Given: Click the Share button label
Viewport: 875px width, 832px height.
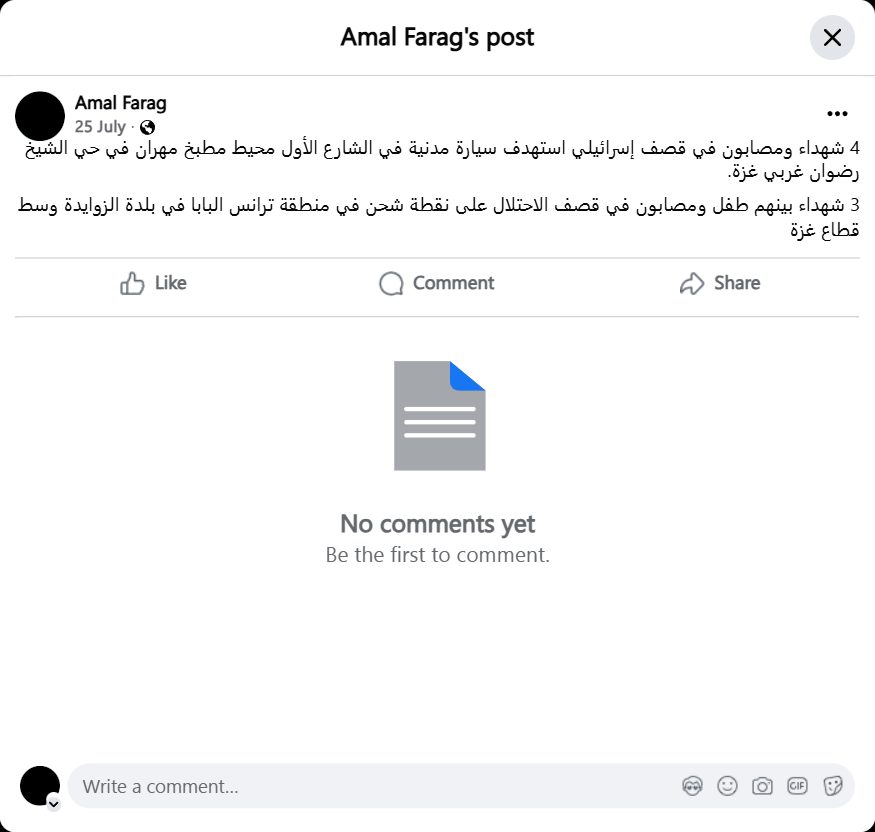Looking at the screenshot, I should click(737, 283).
